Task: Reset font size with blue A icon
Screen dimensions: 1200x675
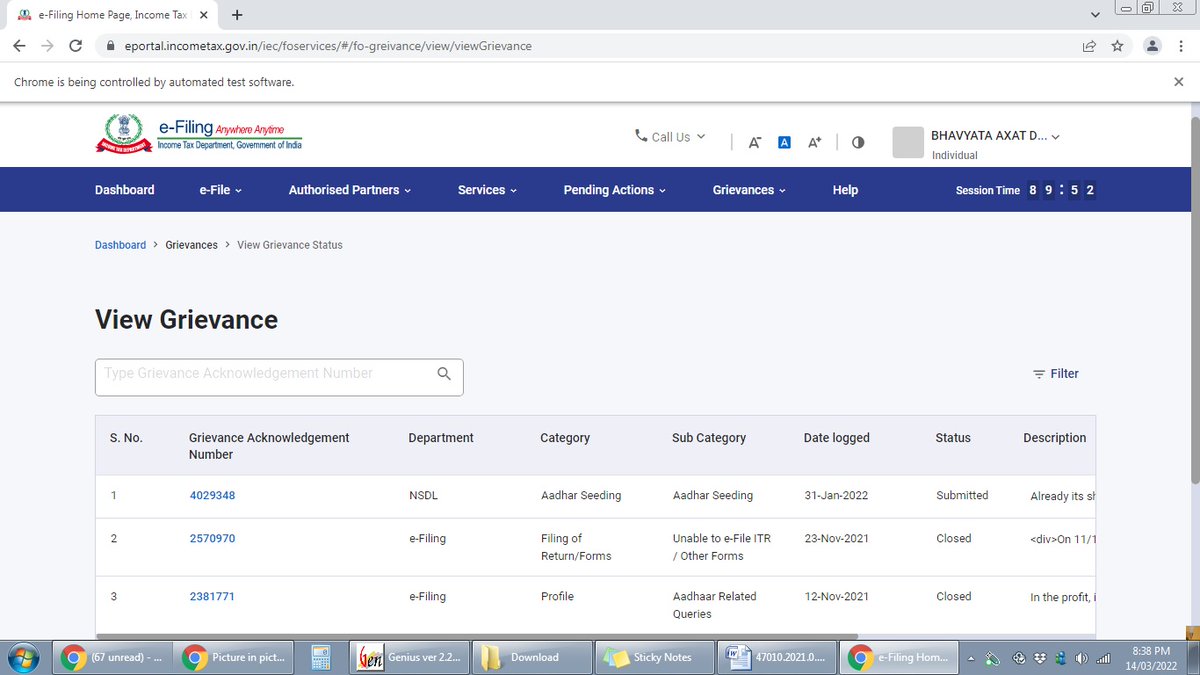Action: pos(785,142)
